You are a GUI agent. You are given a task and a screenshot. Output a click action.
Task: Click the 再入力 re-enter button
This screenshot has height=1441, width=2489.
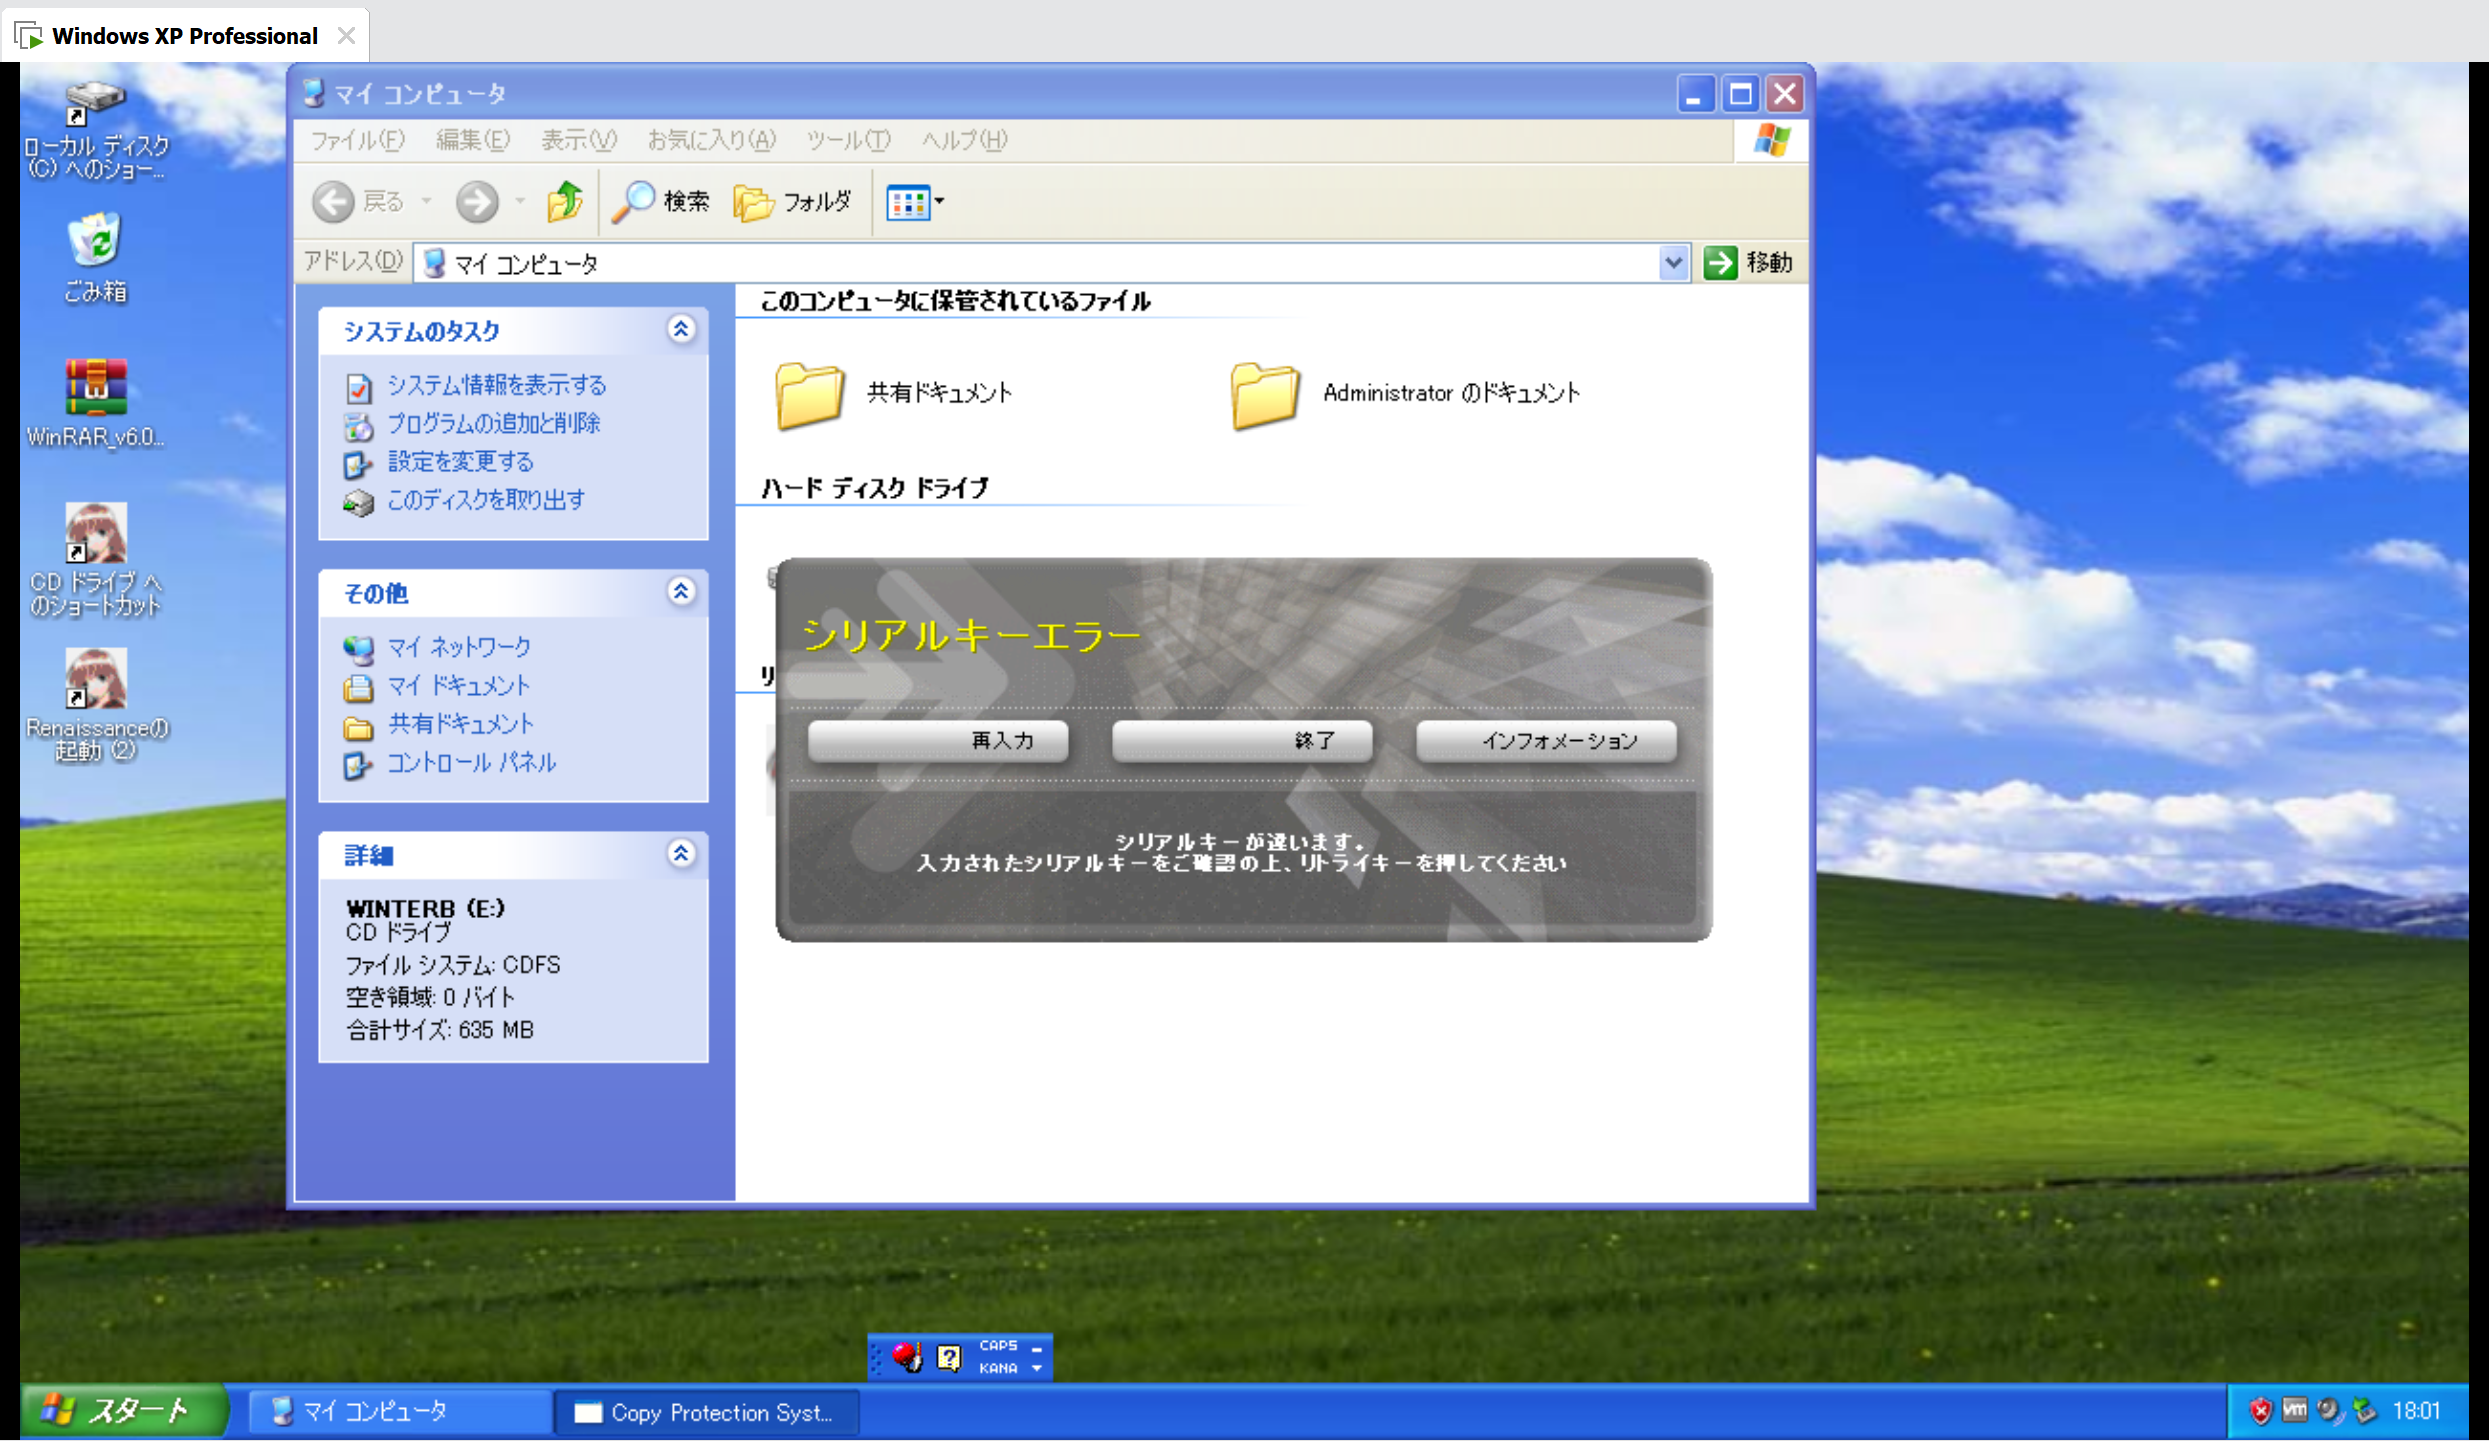coord(938,741)
